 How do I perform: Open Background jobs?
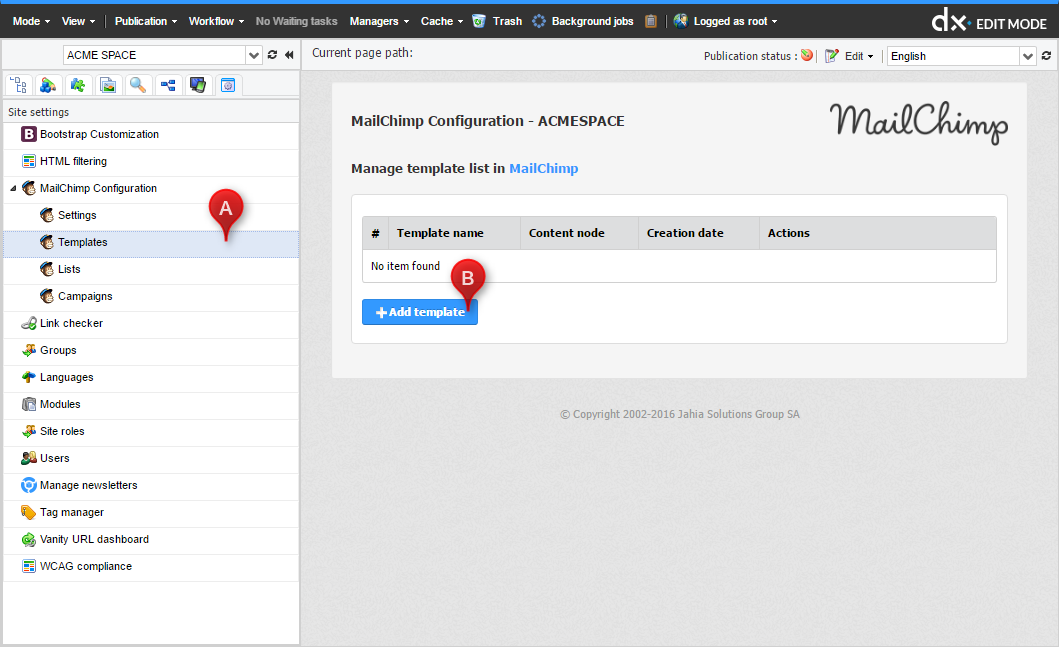(x=582, y=21)
